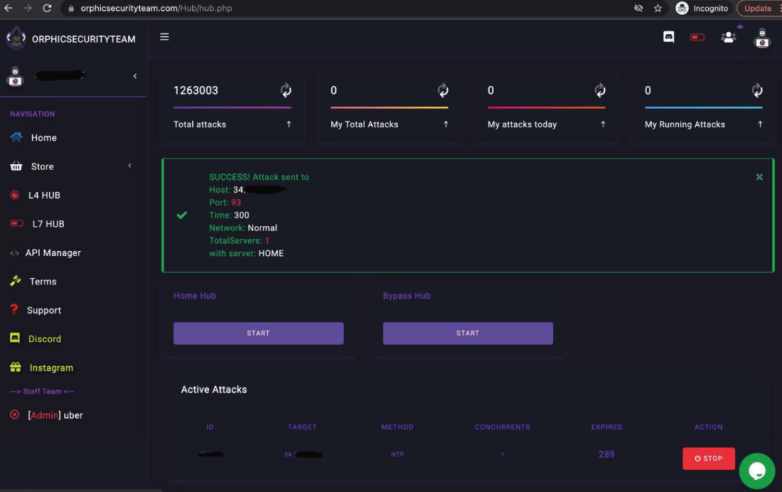Screen dimensions: 782x492
Task: Click the Support link in sidebar
Action: [44, 310]
